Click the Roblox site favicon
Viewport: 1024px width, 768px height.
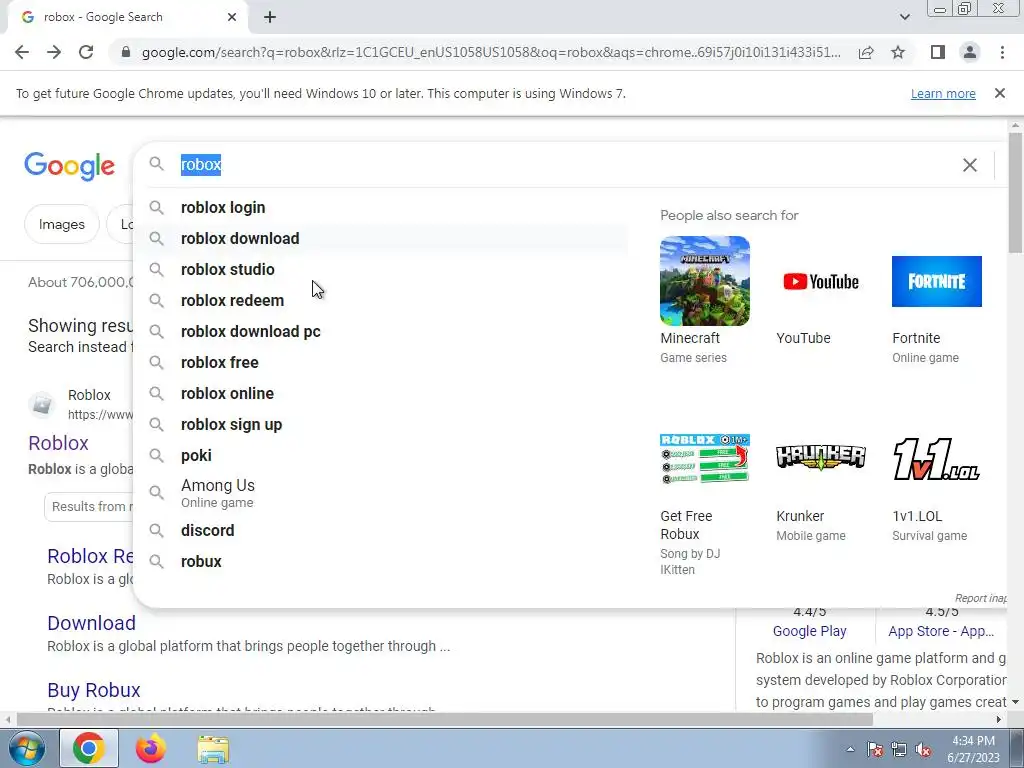click(x=42, y=404)
